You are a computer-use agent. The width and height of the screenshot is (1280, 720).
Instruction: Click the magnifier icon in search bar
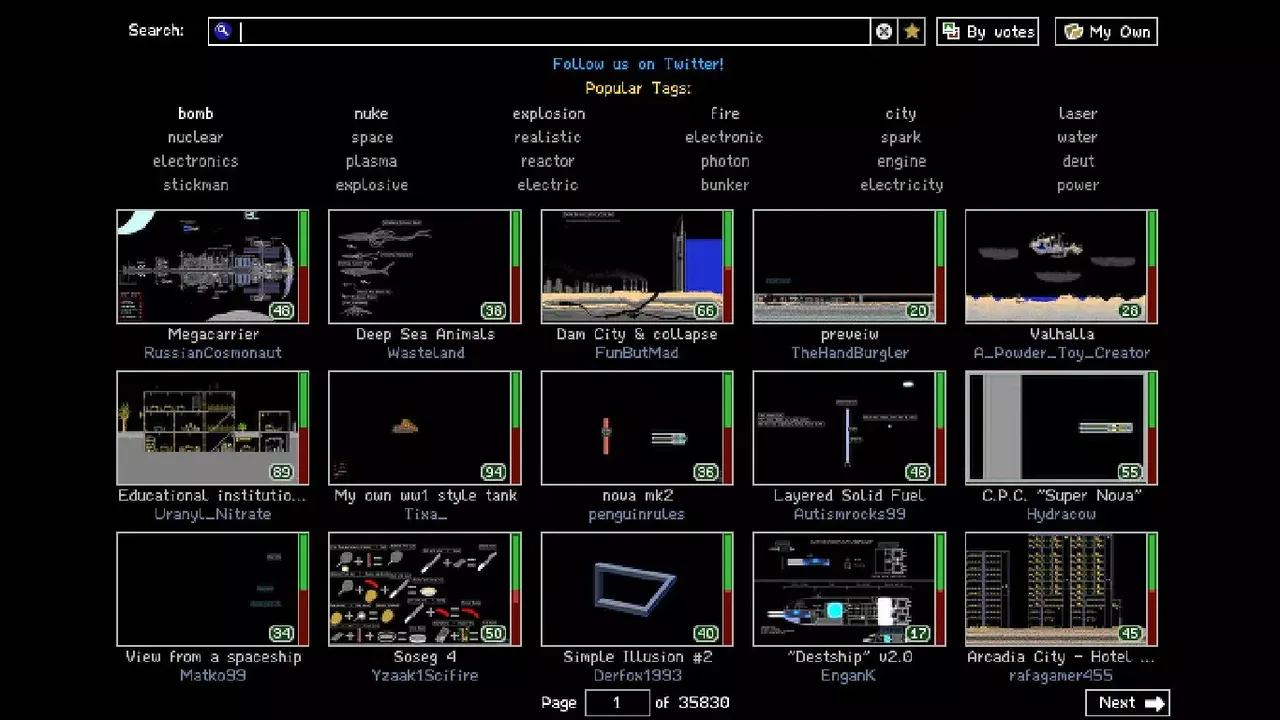tap(223, 31)
